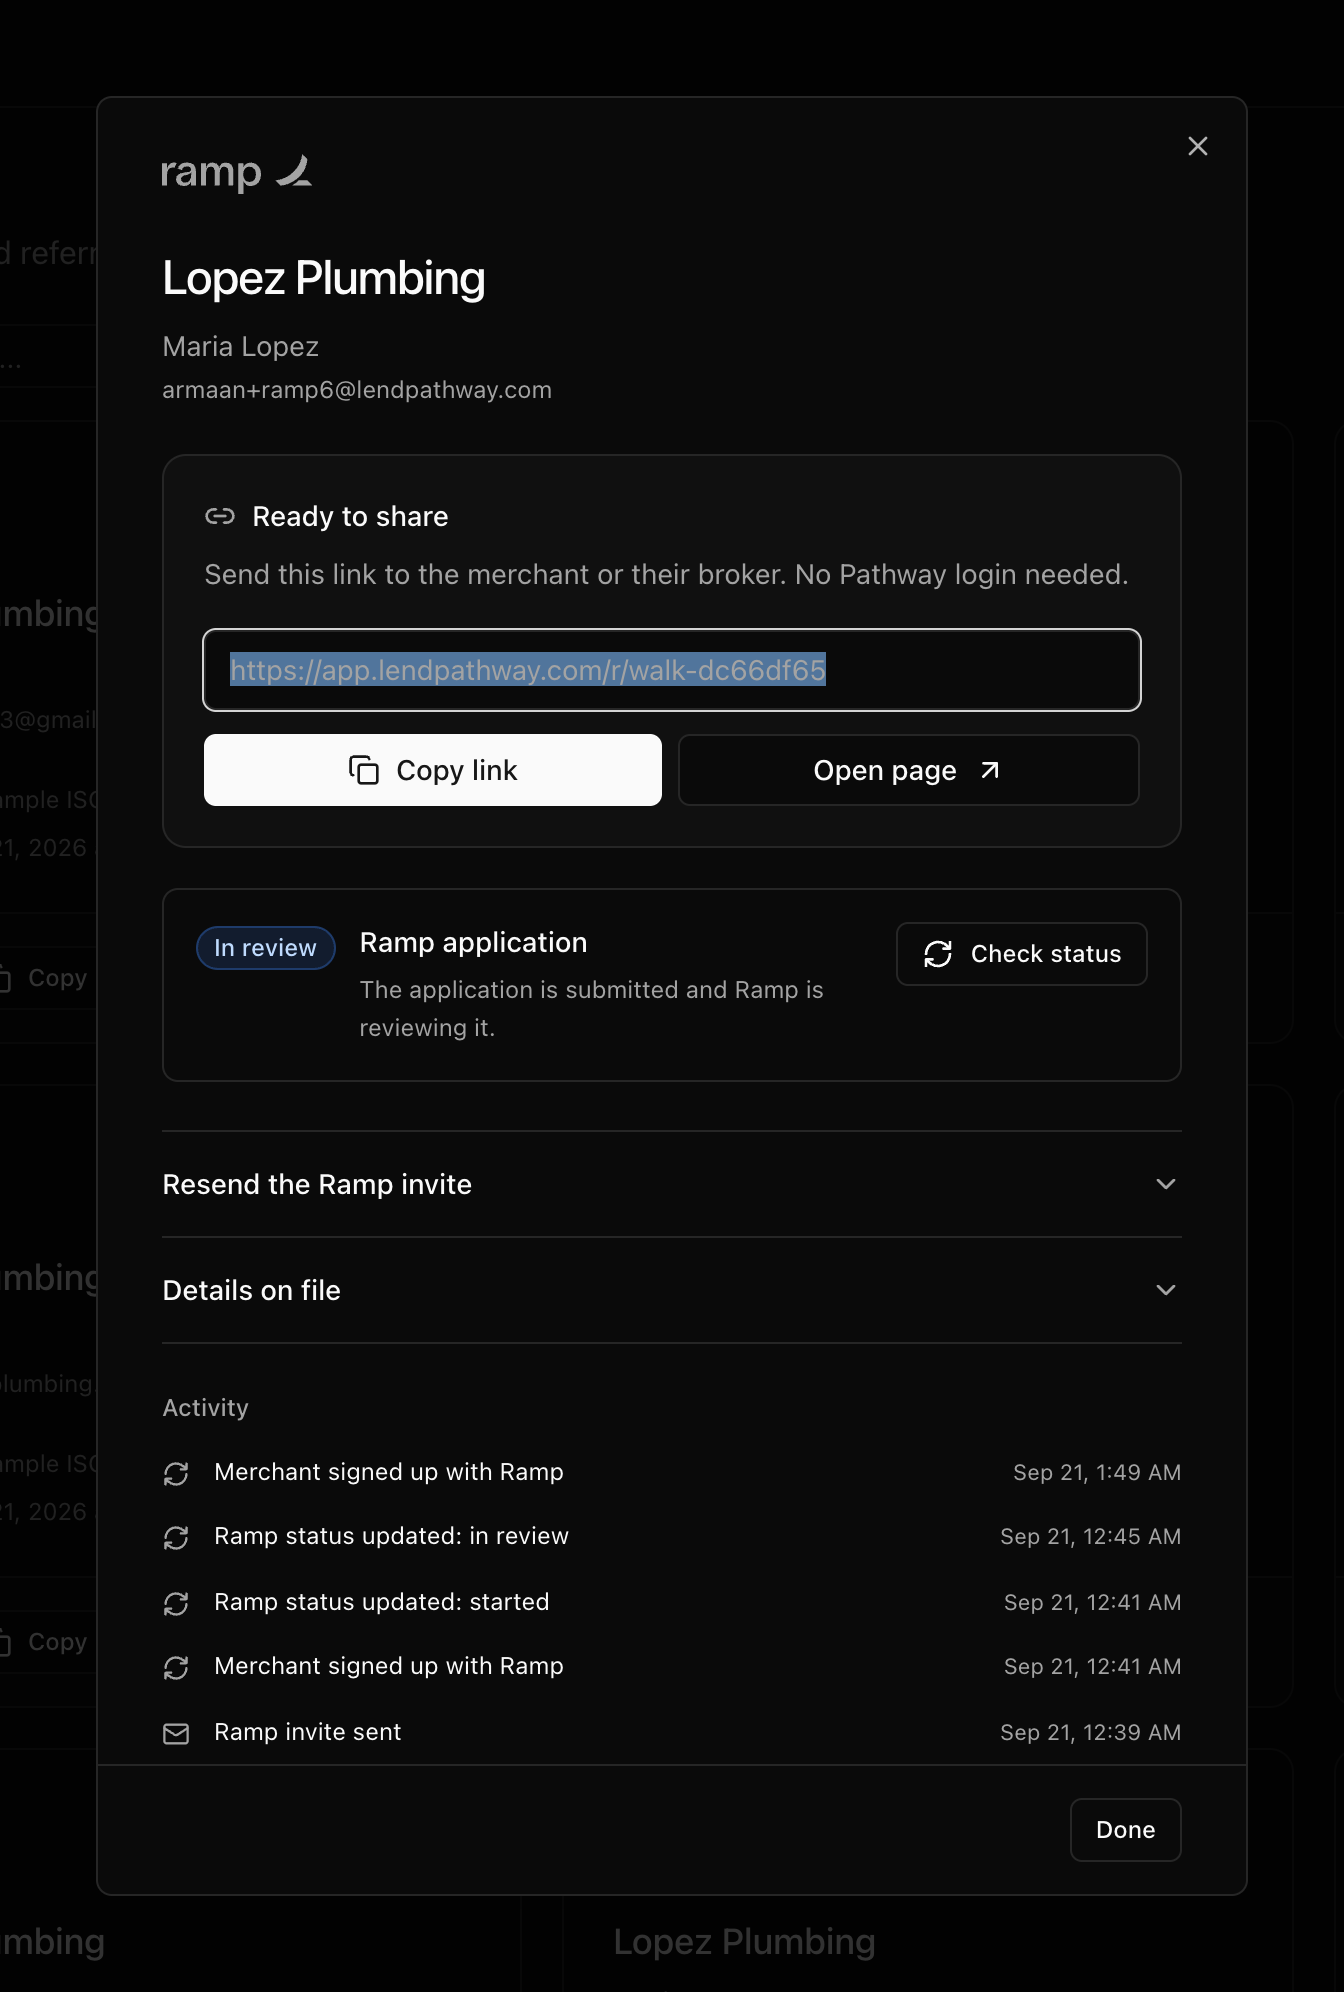Click the Ramp application heading
Image resolution: width=1344 pixels, height=1992 pixels.
(x=473, y=942)
